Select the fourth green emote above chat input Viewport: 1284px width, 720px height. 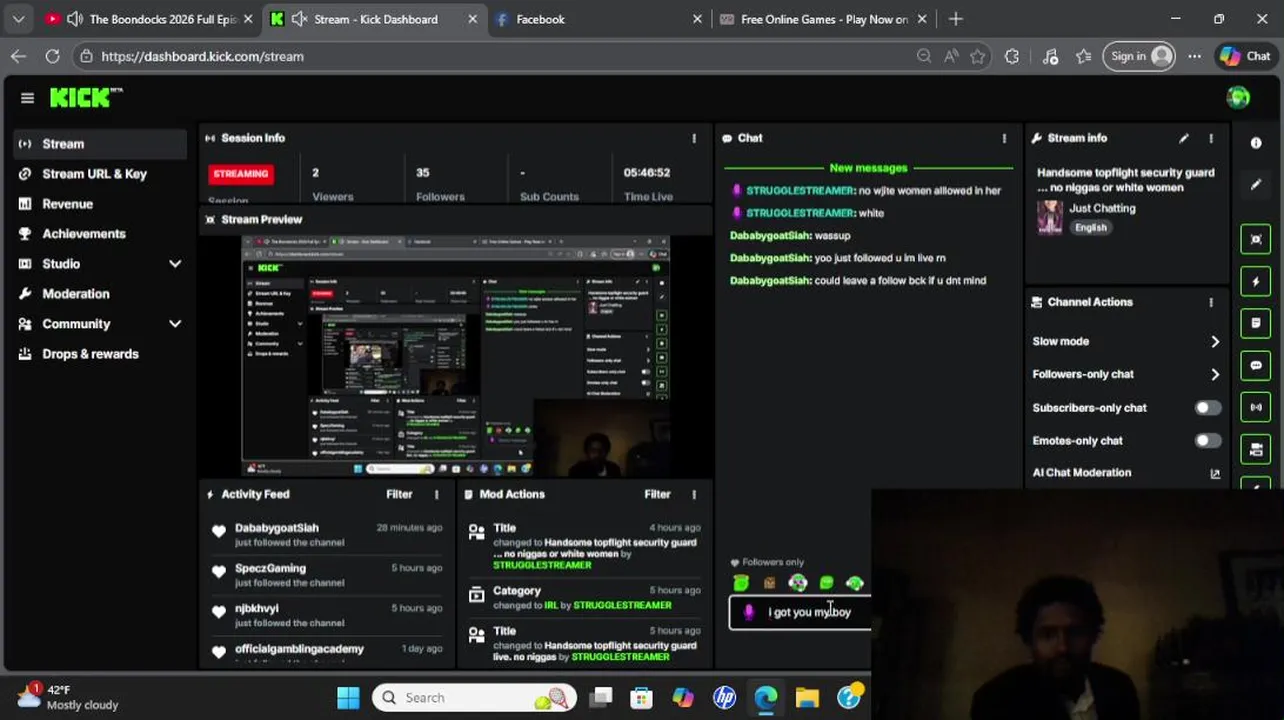tap(827, 583)
